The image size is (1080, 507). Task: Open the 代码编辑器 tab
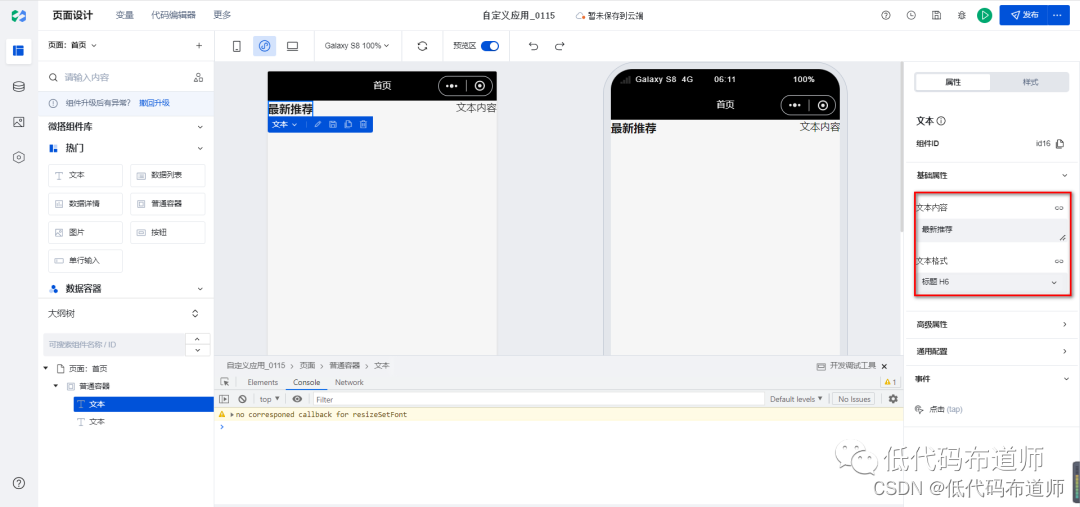[173, 14]
